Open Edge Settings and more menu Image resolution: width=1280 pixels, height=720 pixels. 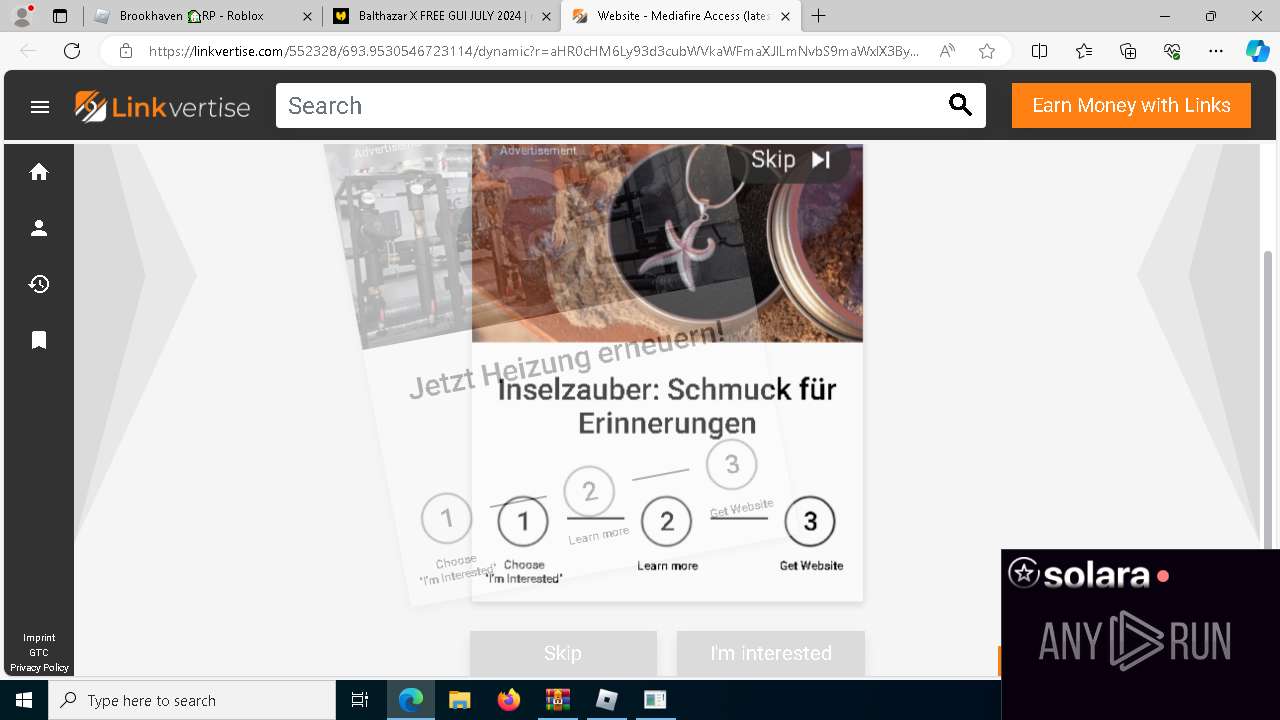[x=1216, y=51]
